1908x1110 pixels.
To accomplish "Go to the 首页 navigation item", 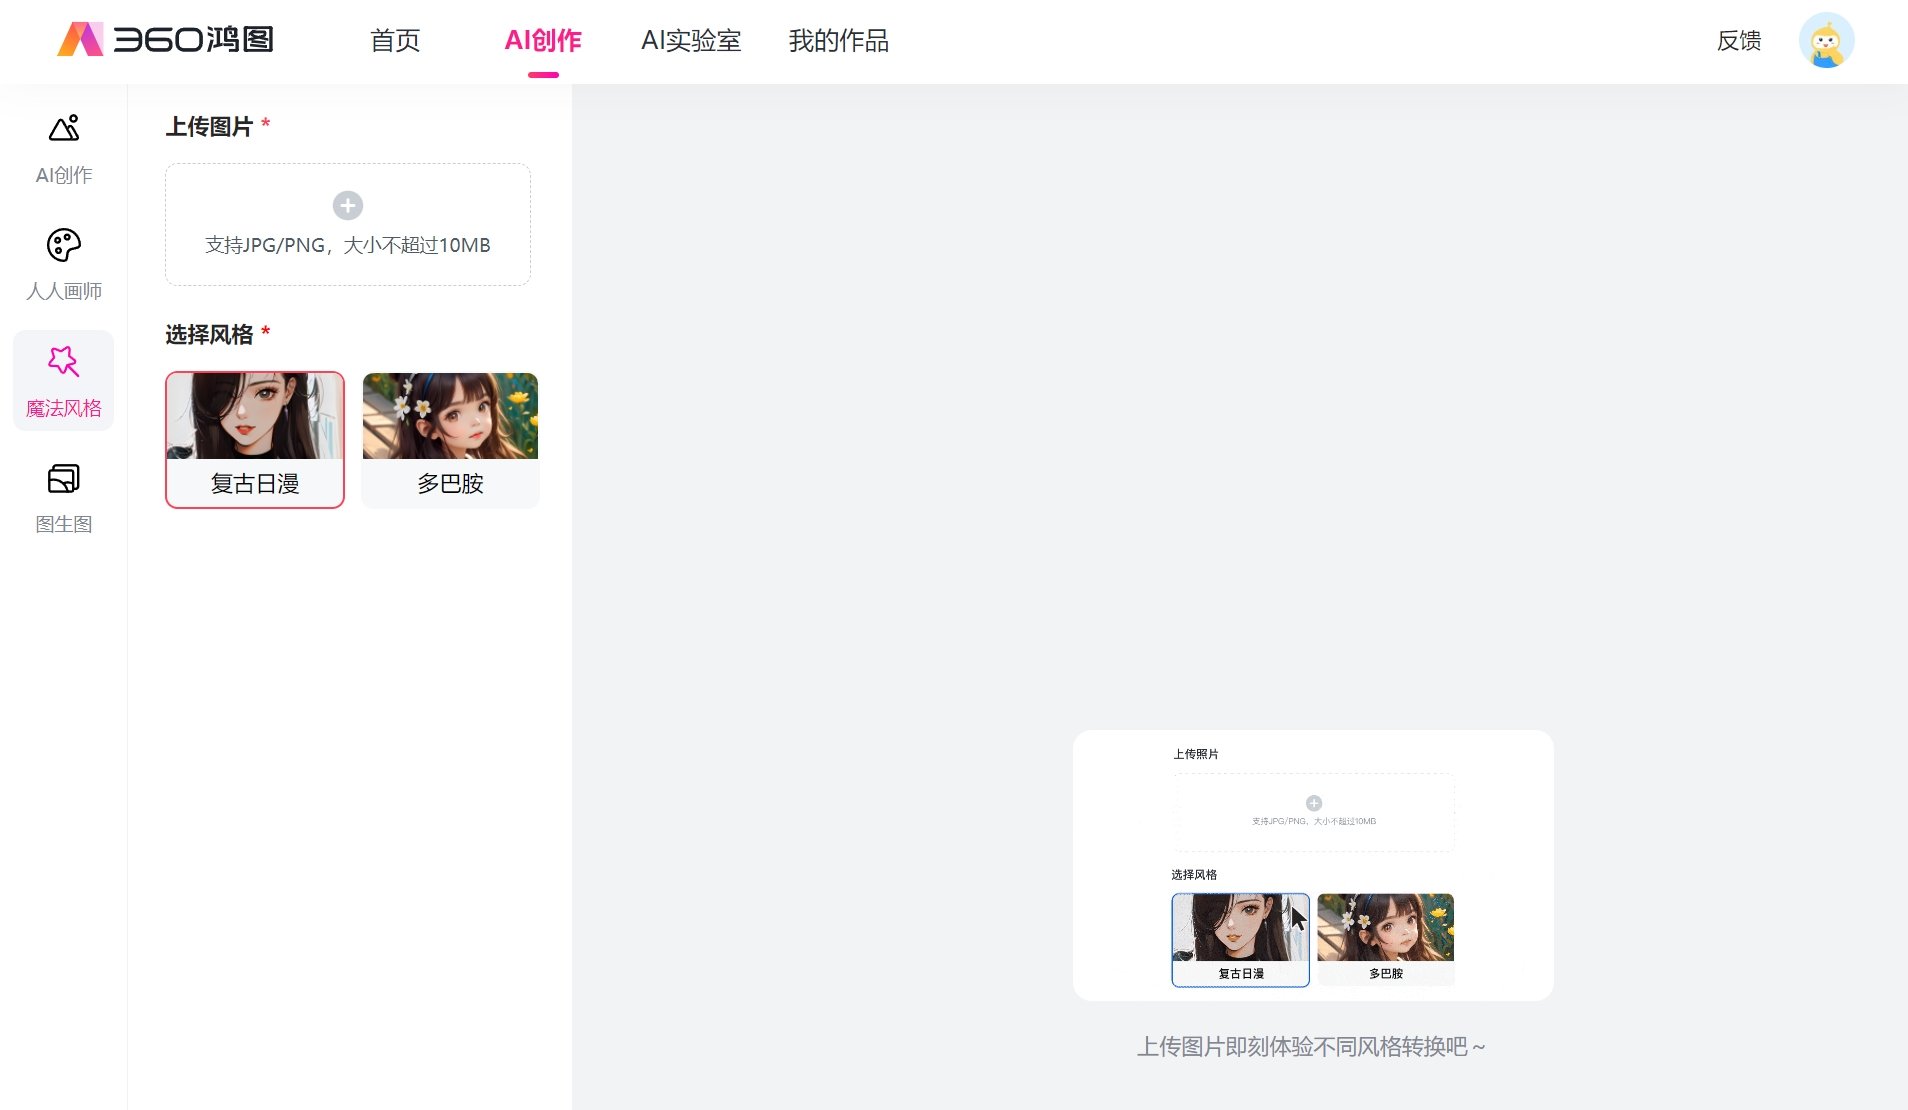I will tap(395, 41).
